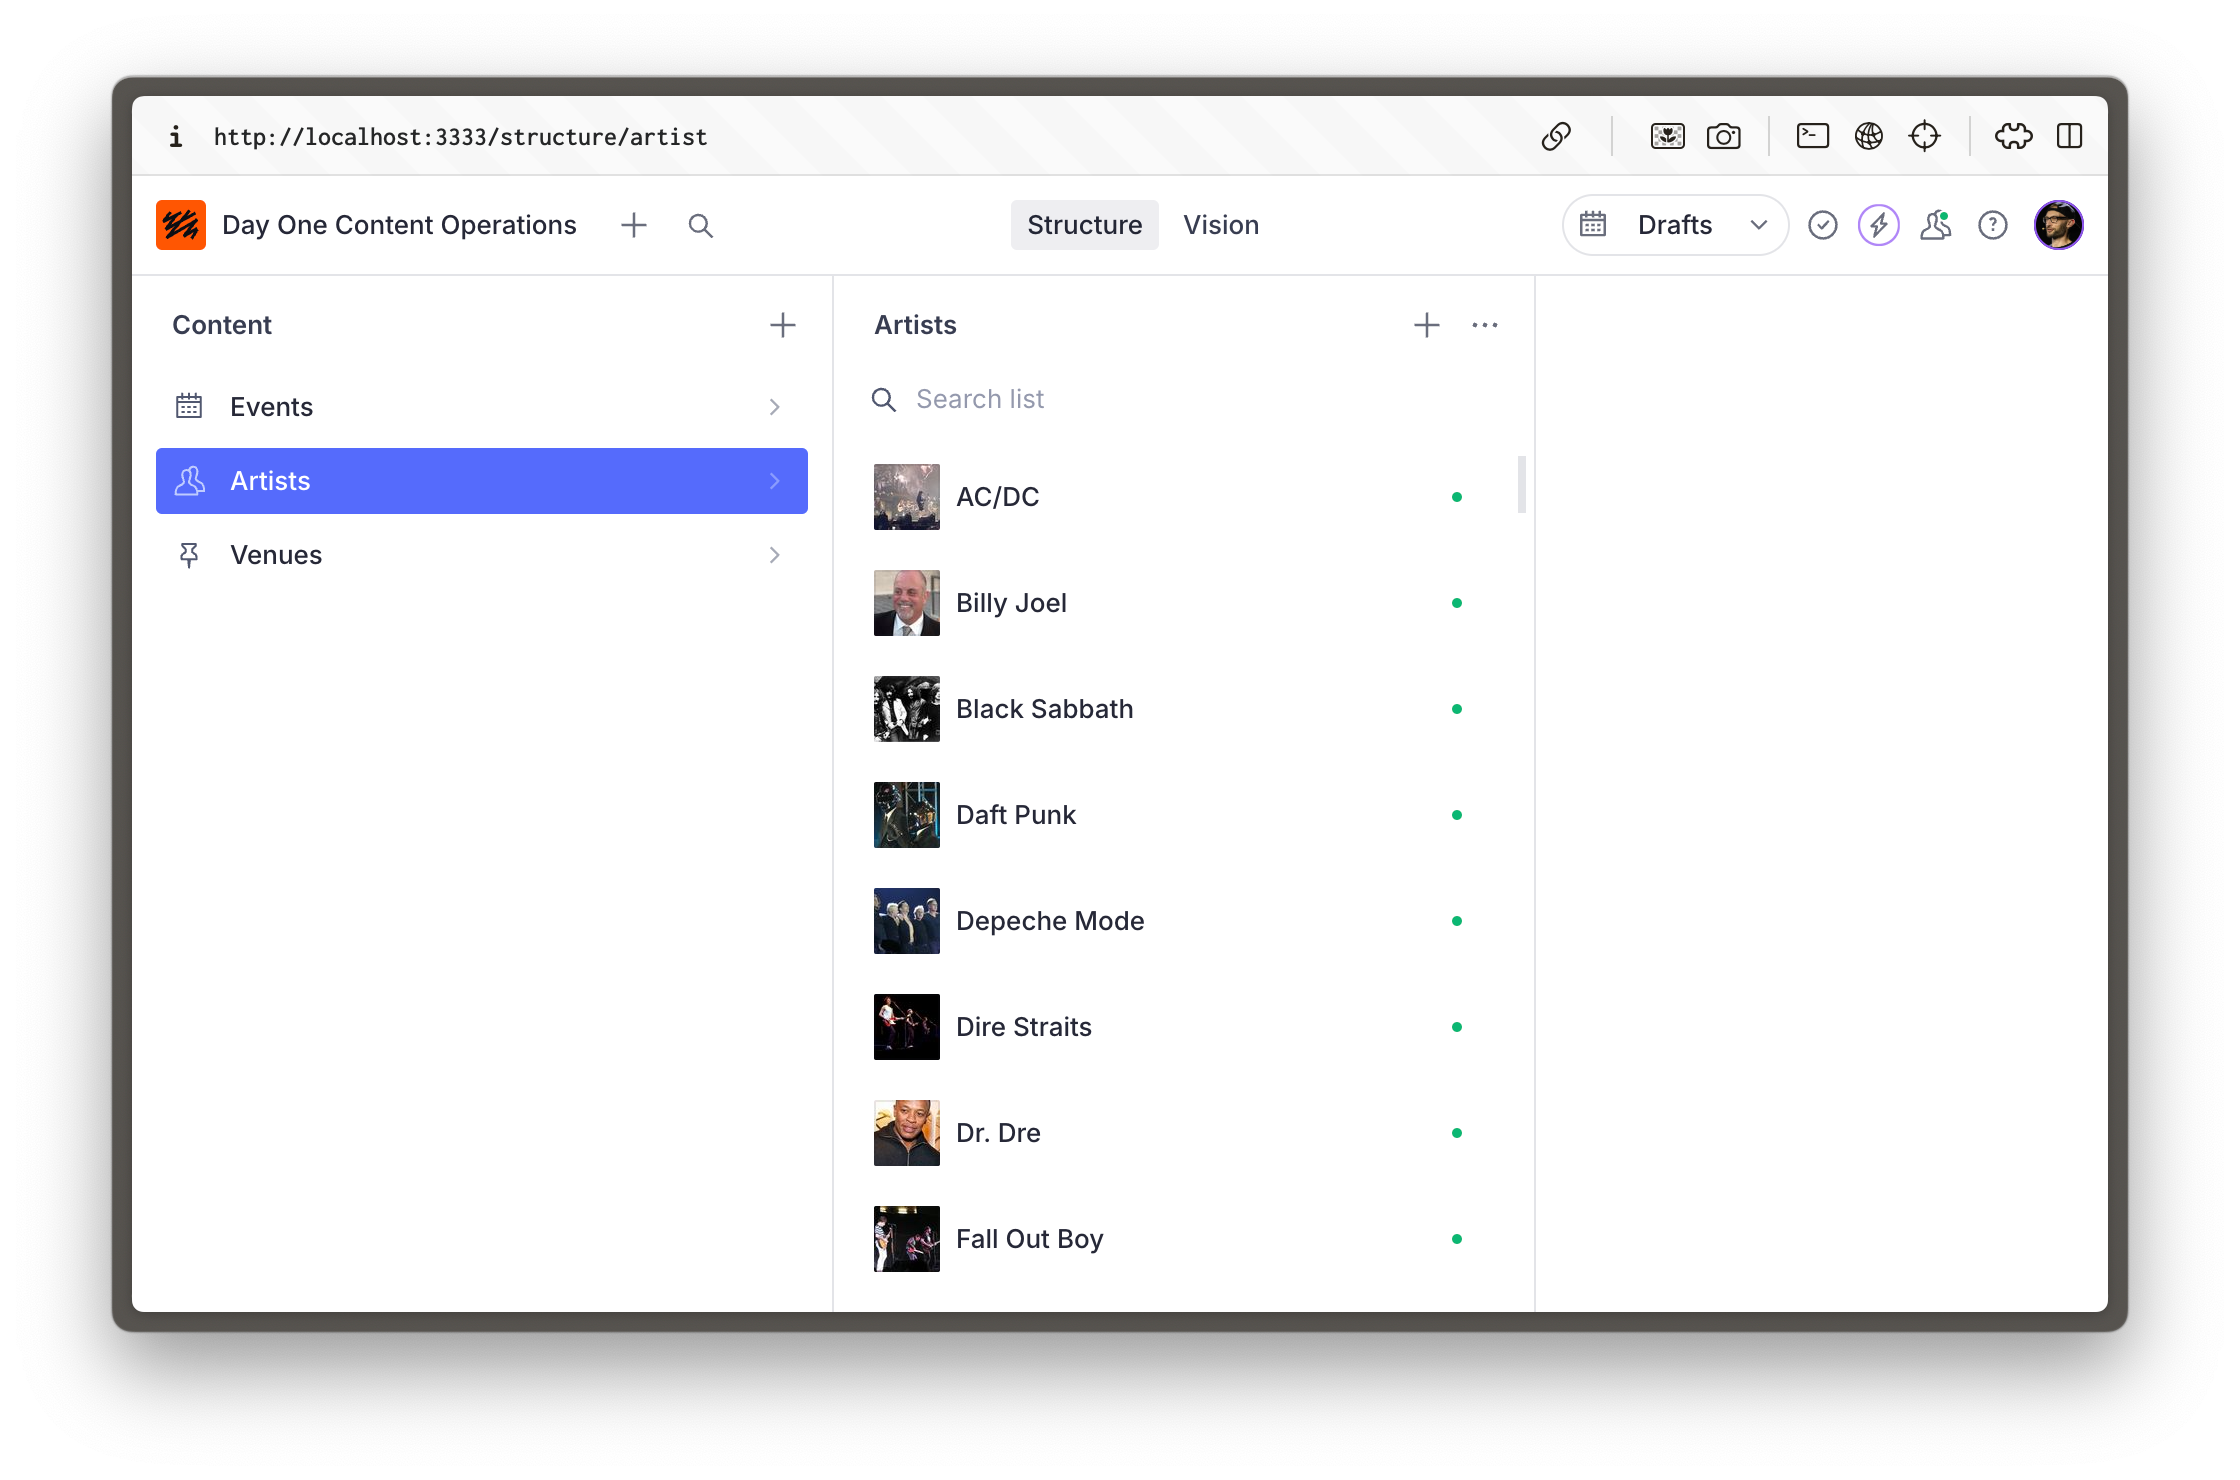
Task: Expand Venues with its chevron
Action: (x=774, y=555)
